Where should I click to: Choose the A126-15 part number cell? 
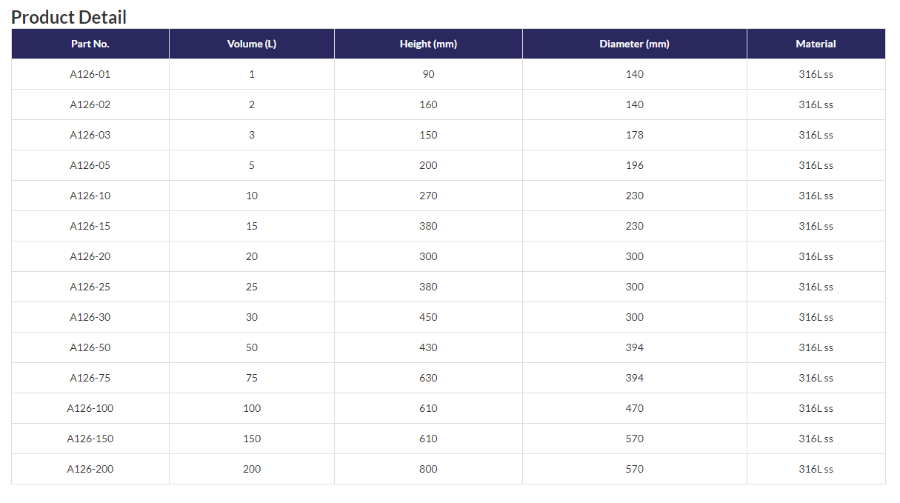[90, 226]
